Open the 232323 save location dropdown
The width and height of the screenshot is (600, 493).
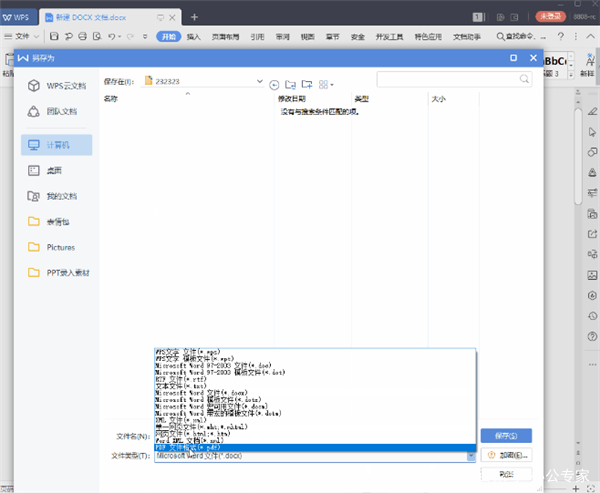(x=260, y=81)
